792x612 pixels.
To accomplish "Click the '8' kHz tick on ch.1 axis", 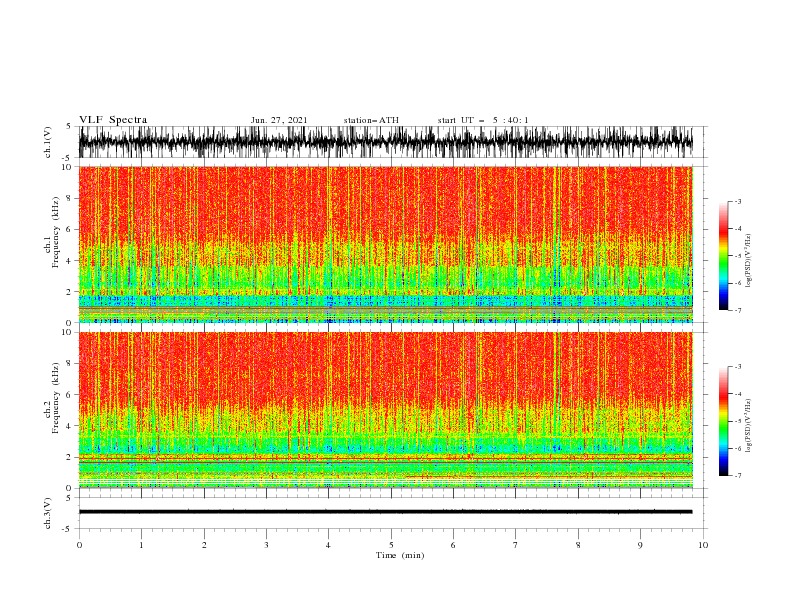I will point(70,198).
